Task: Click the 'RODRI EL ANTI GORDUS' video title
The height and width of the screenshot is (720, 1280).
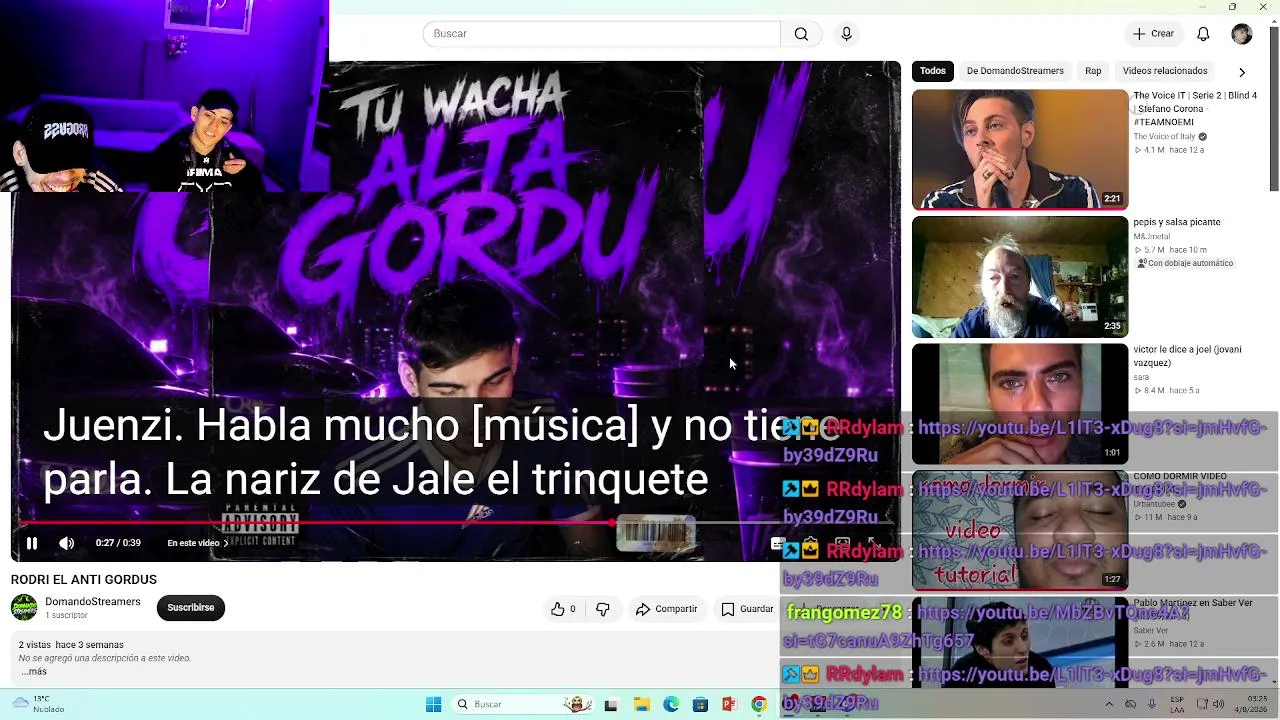Action: [x=84, y=580]
